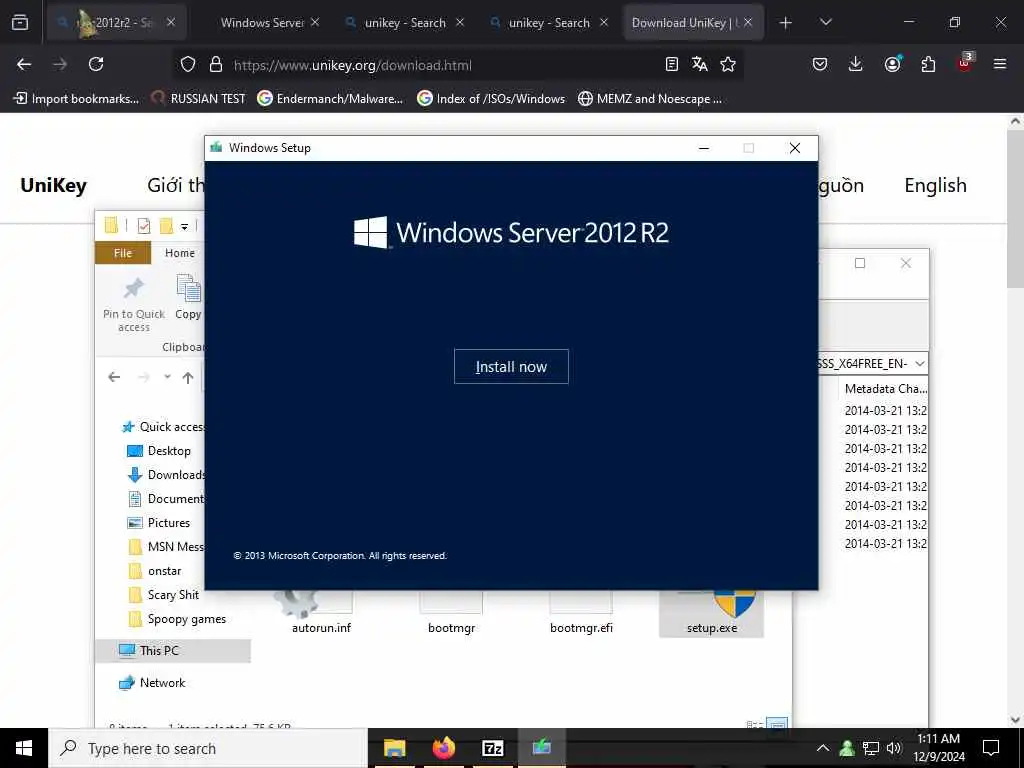Open the Endermanch/Malware bookmark
The height and width of the screenshot is (768, 1024).
click(x=330, y=99)
